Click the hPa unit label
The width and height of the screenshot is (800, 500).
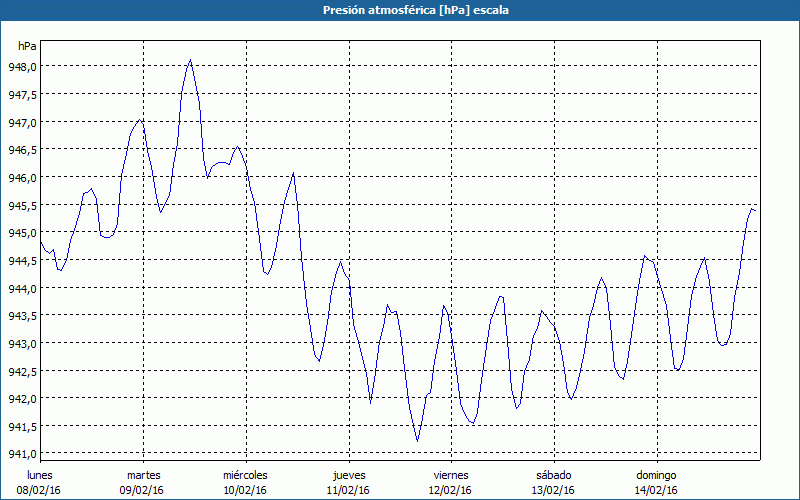[x=27, y=46]
